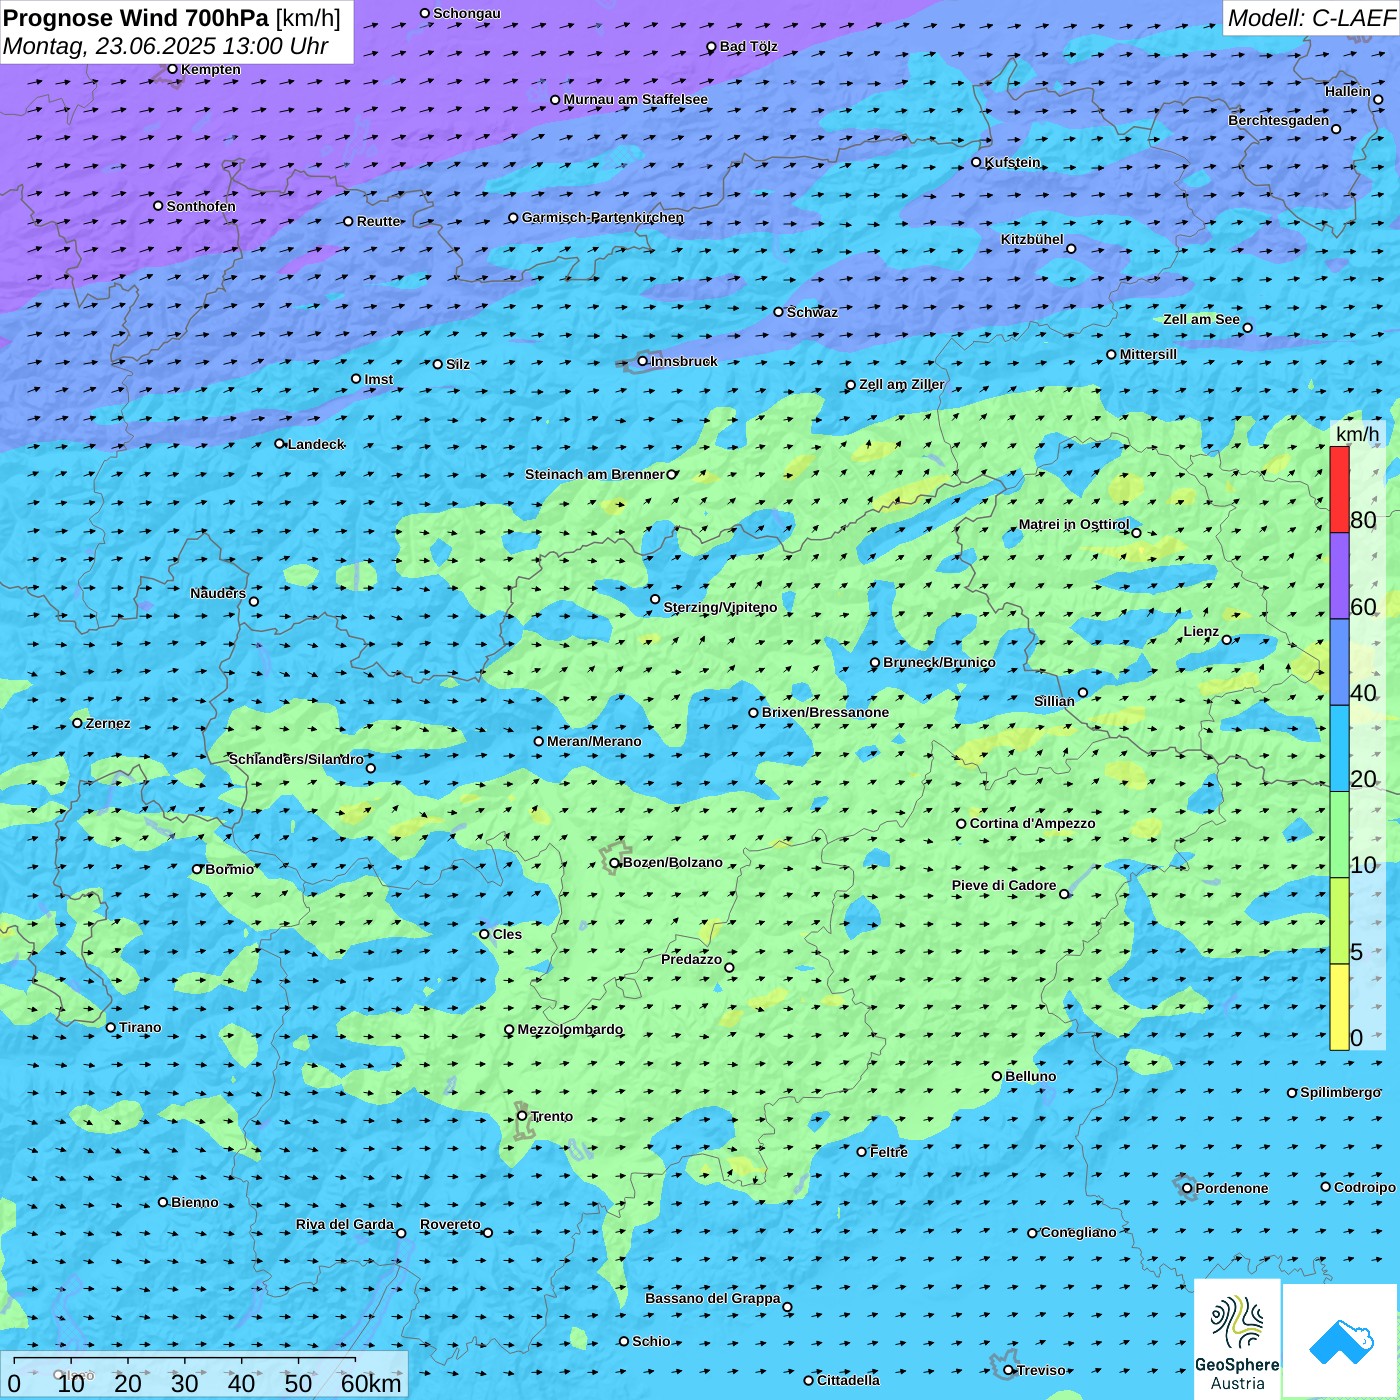Select the Riva del Garda label

click(x=344, y=1224)
